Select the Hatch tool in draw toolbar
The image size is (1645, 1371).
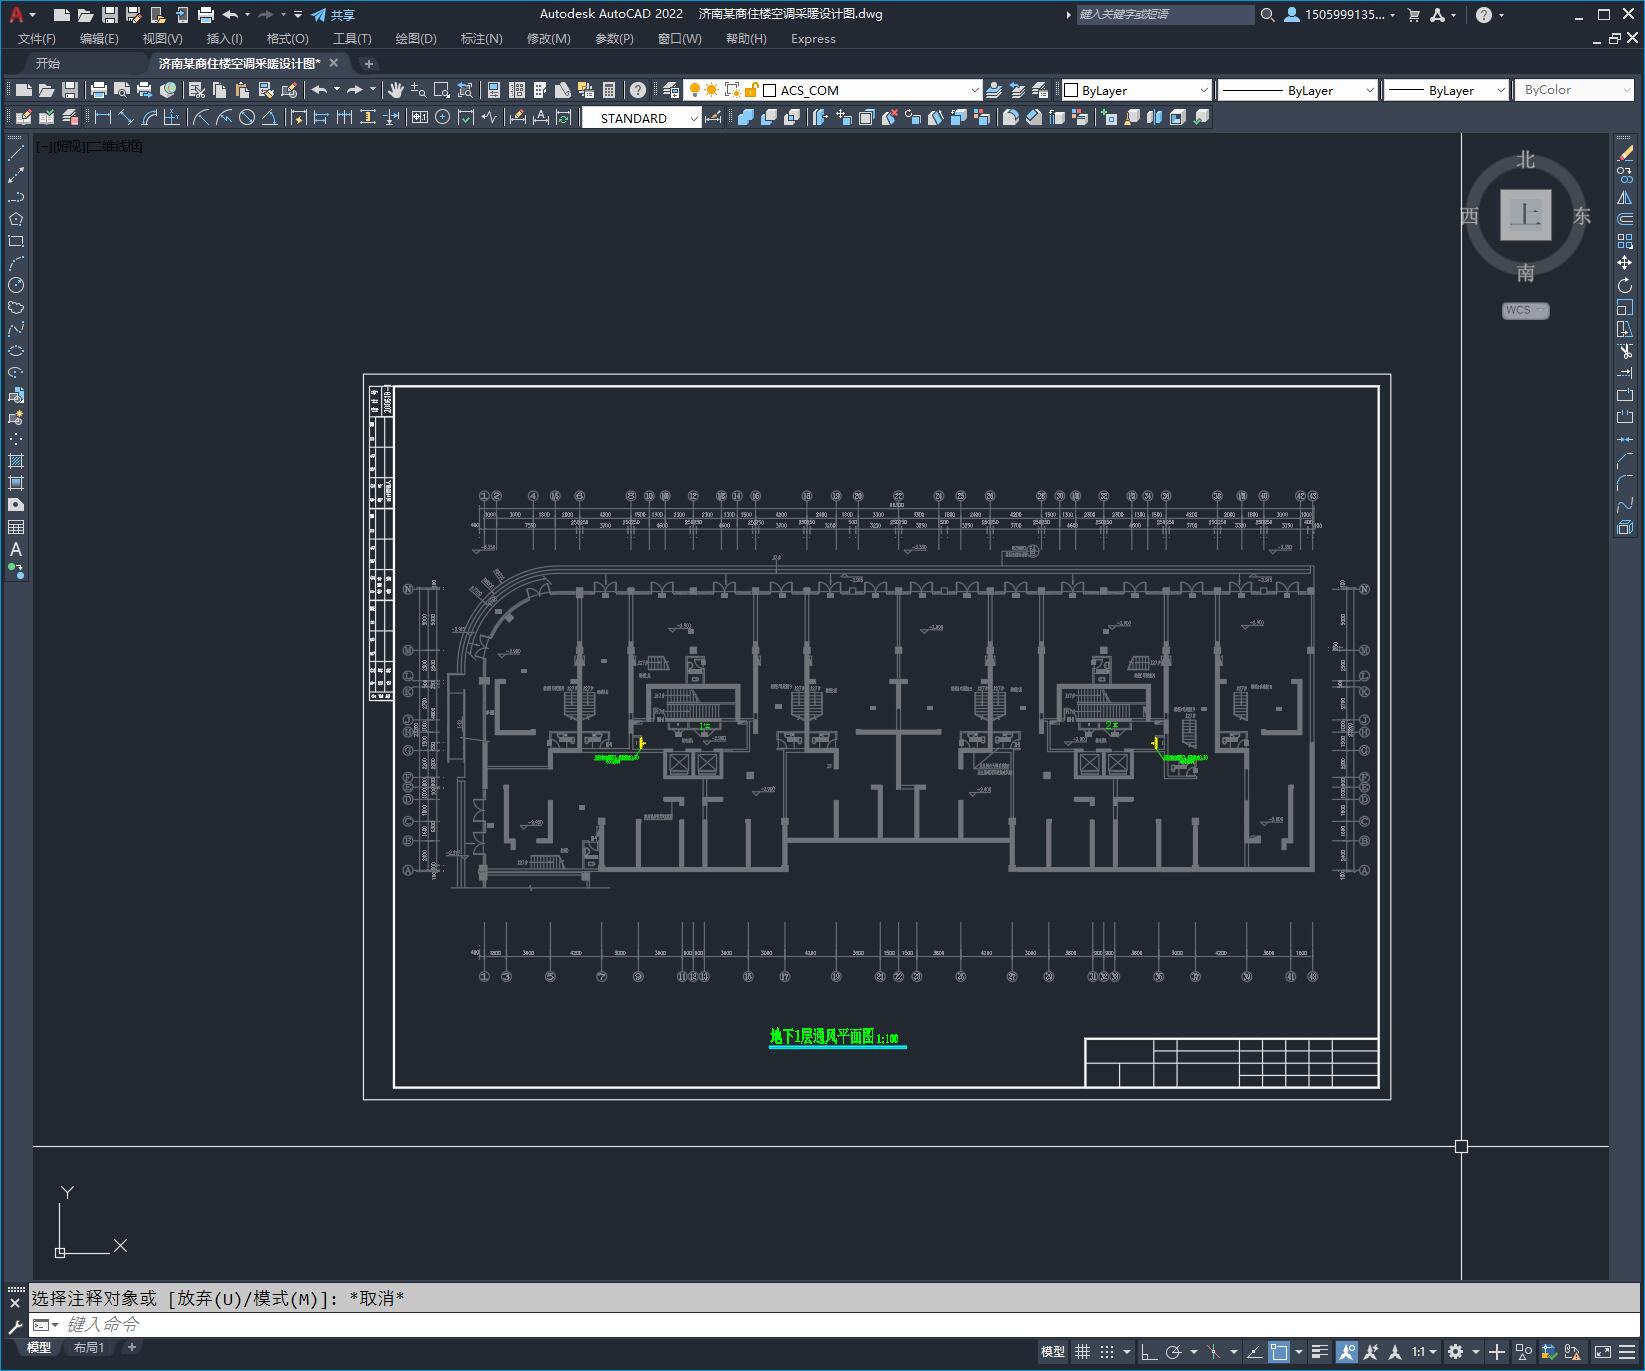tap(15, 461)
